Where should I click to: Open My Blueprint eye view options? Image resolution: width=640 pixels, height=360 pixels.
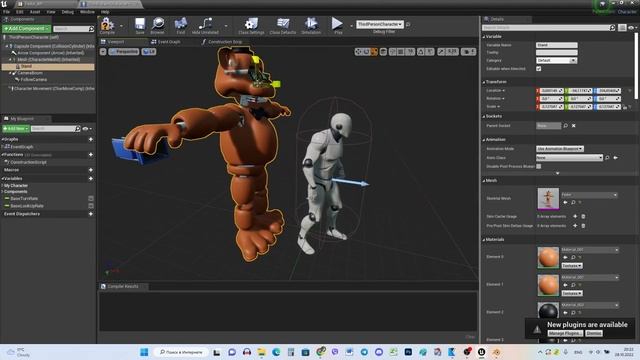coord(87,129)
